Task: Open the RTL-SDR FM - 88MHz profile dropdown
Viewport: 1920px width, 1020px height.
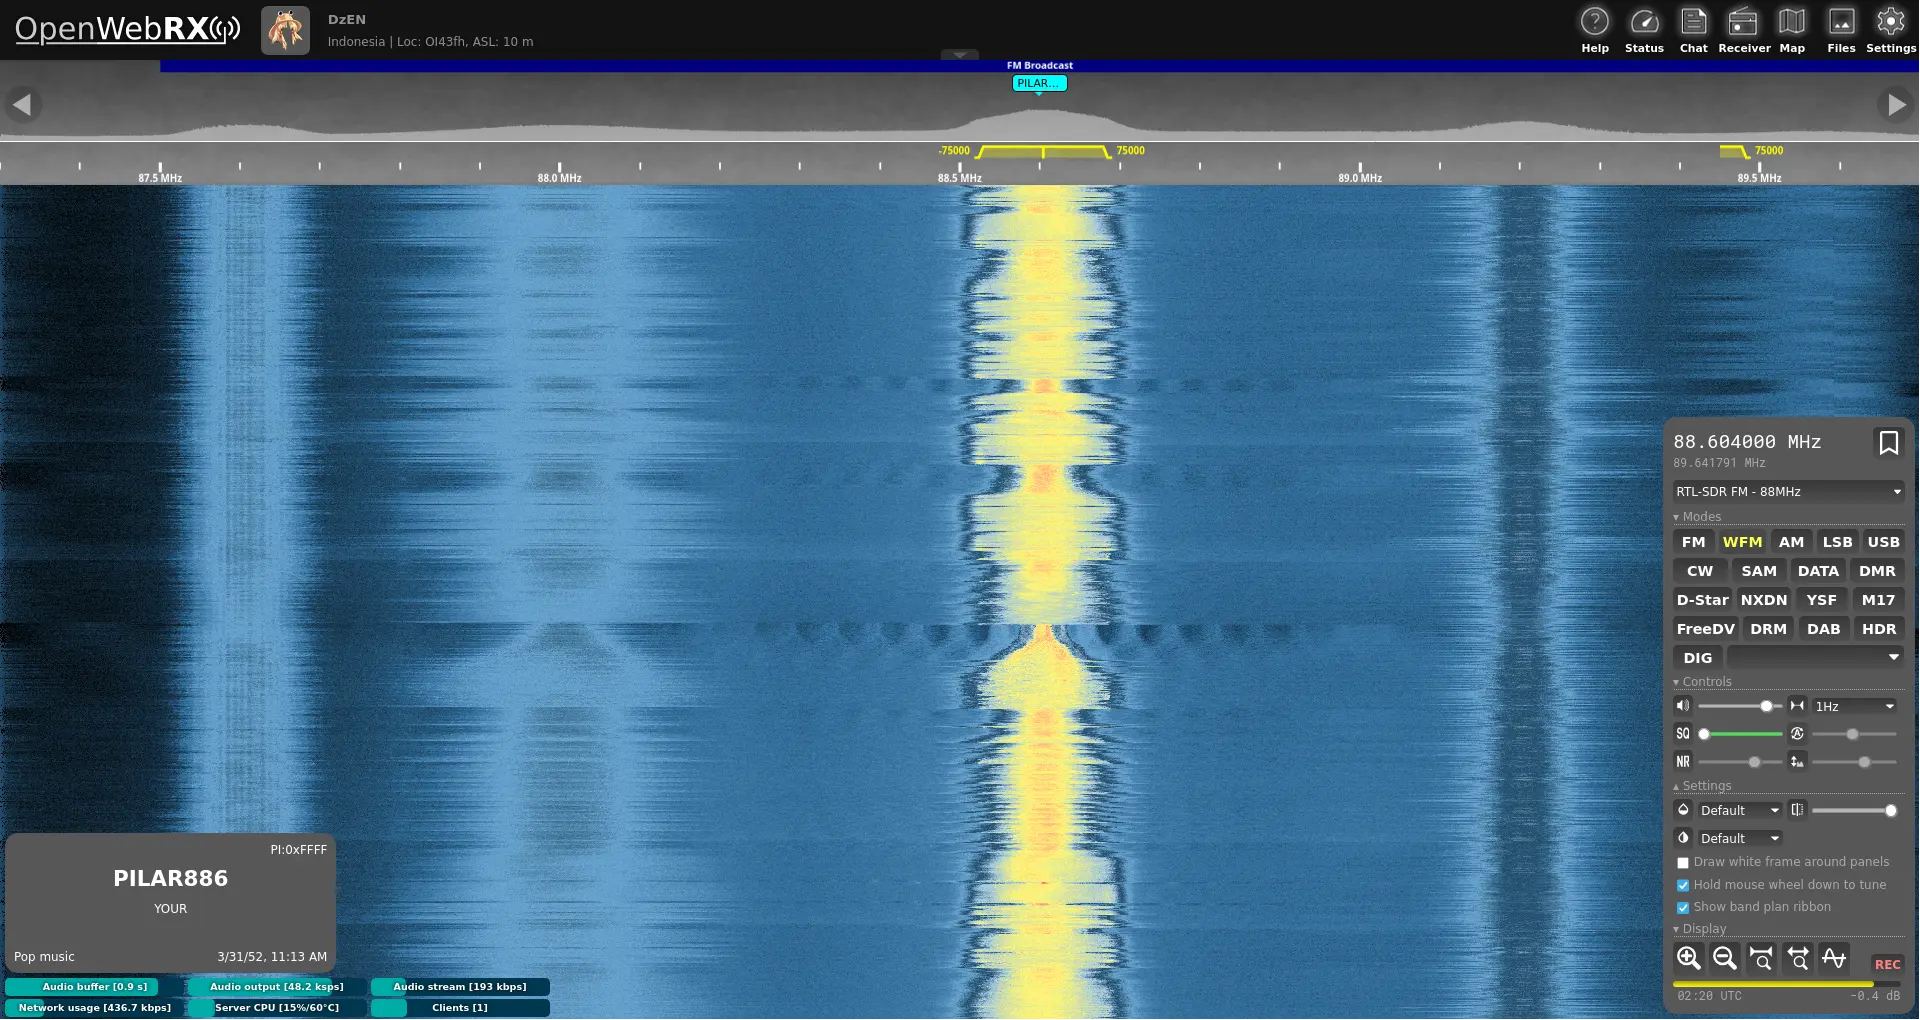Action: pyautogui.click(x=1788, y=492)
